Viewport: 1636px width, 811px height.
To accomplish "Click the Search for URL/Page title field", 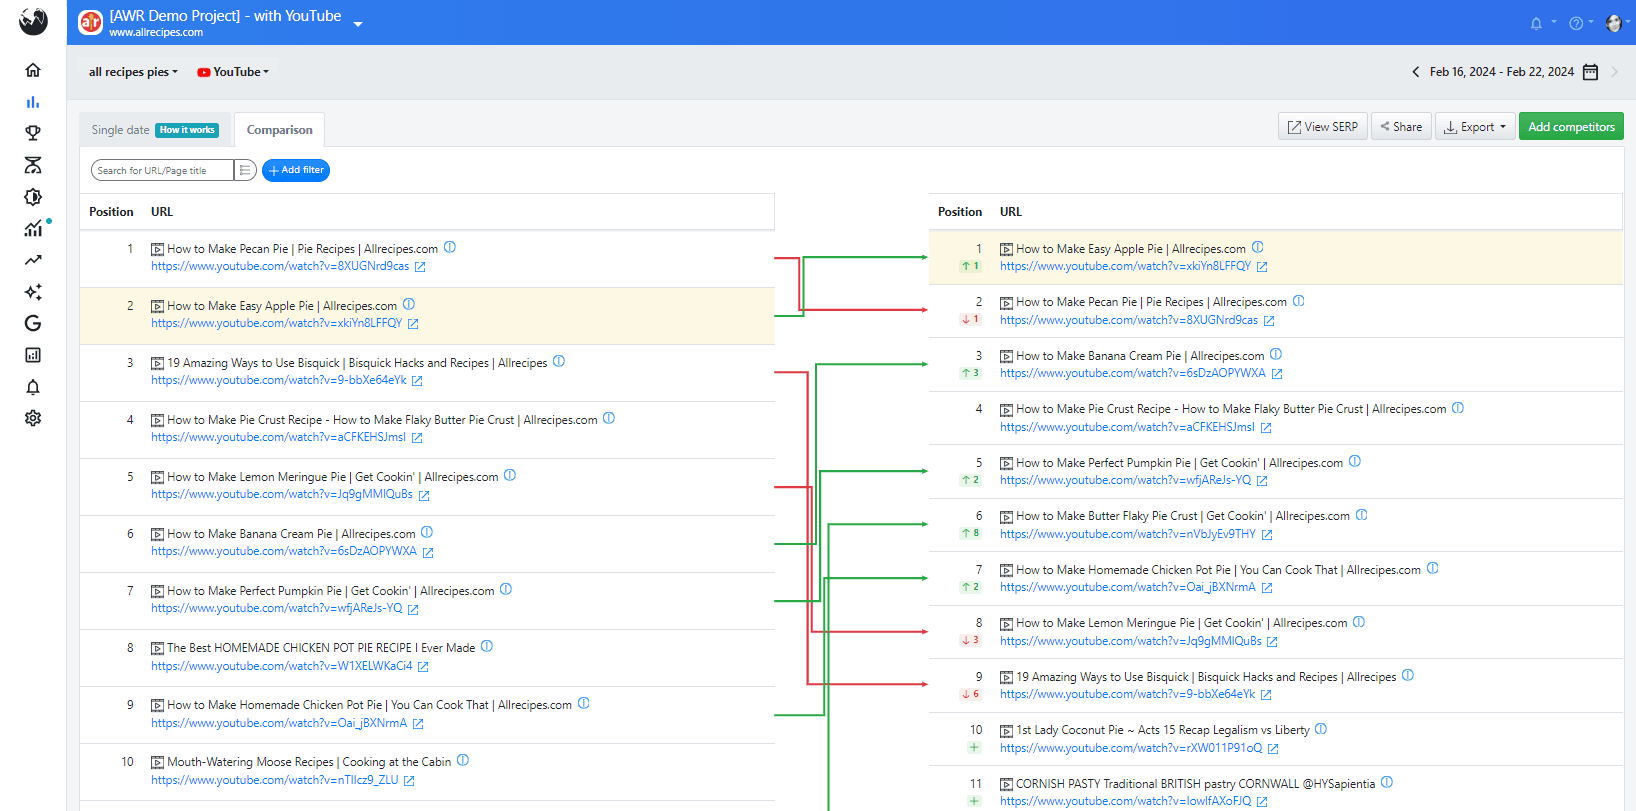I will click(x=163, y=171).
